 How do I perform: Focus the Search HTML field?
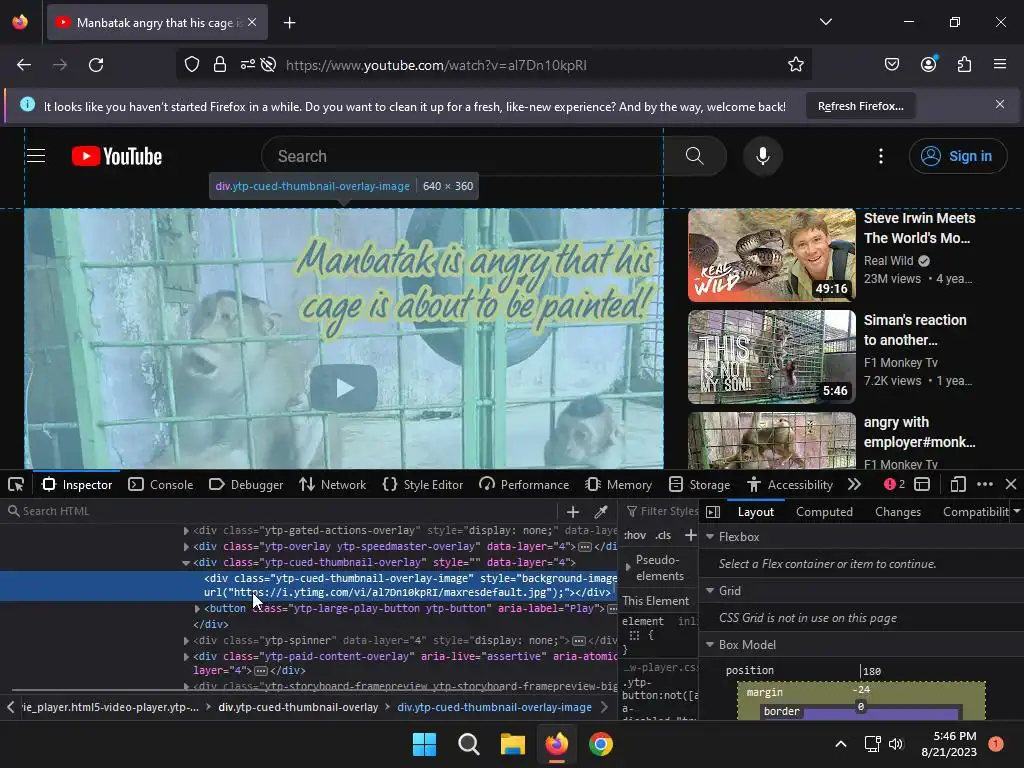pos(281,511)
